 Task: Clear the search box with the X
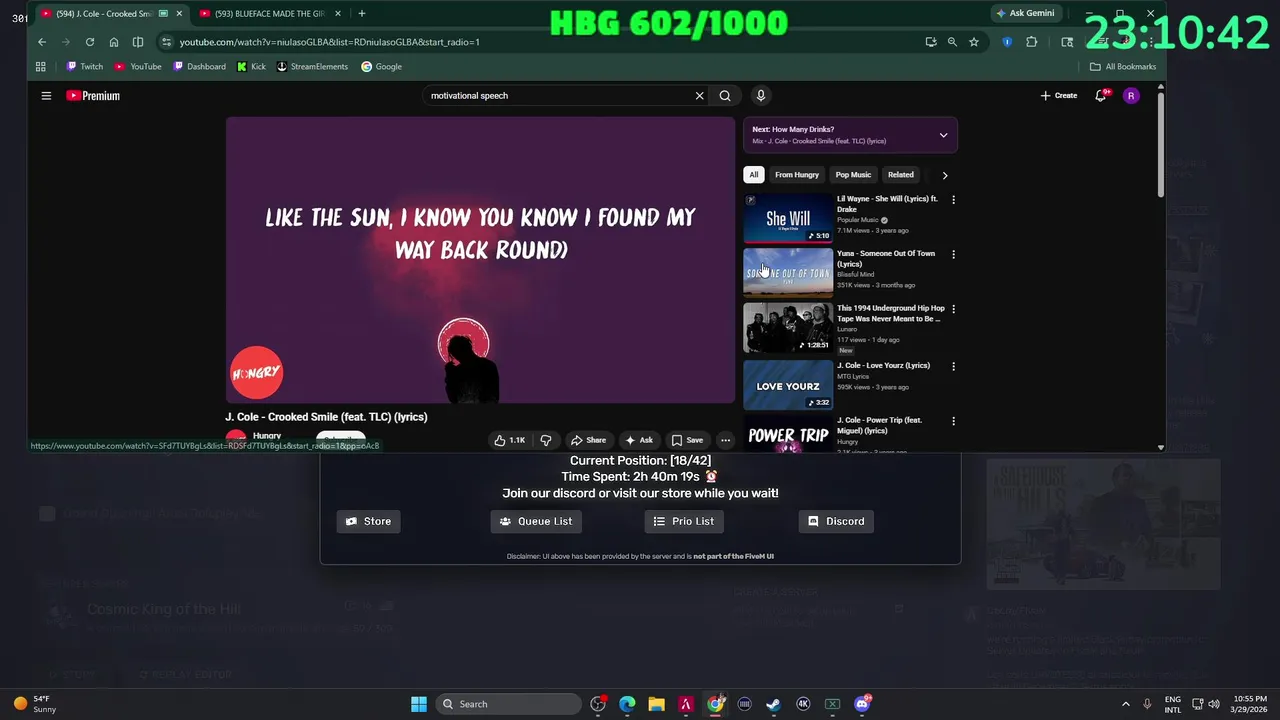tap(699, 96)
